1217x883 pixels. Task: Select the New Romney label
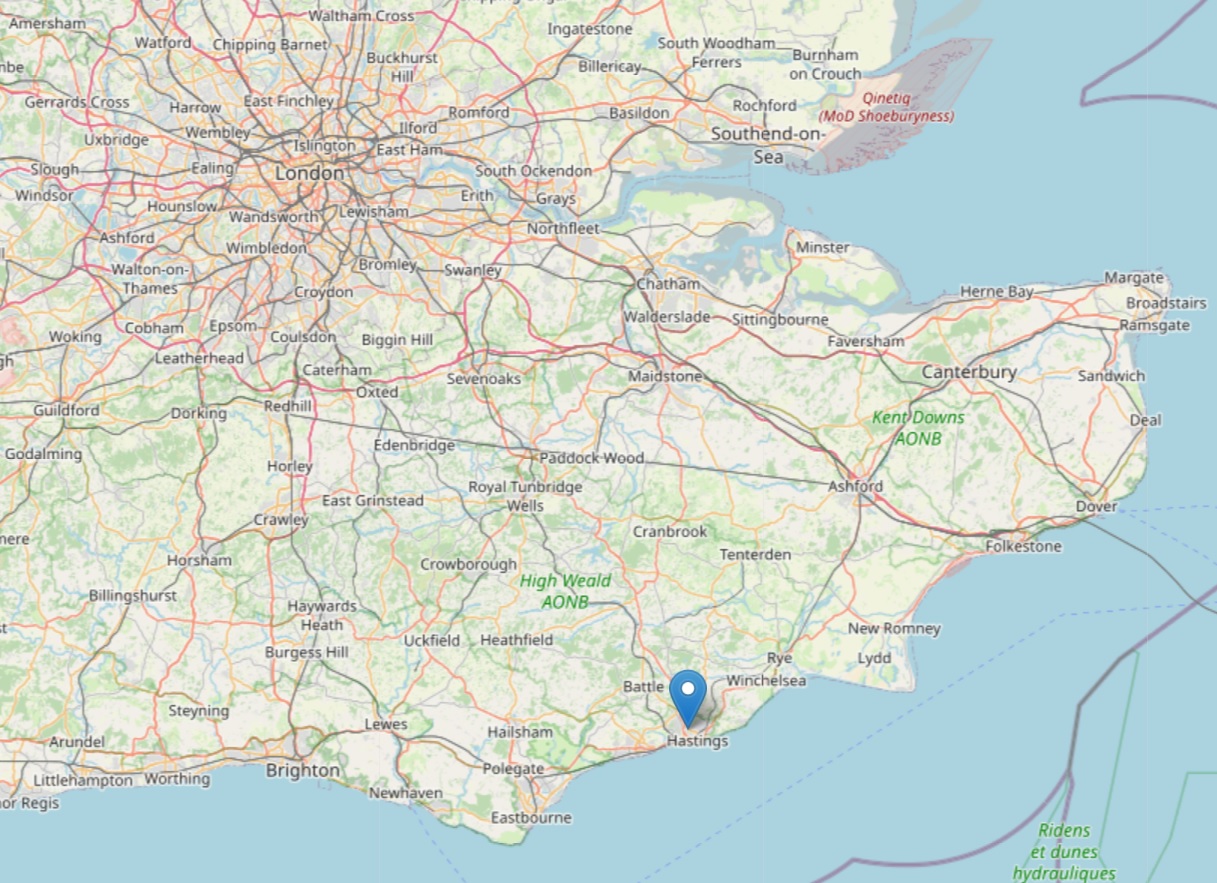894,629
